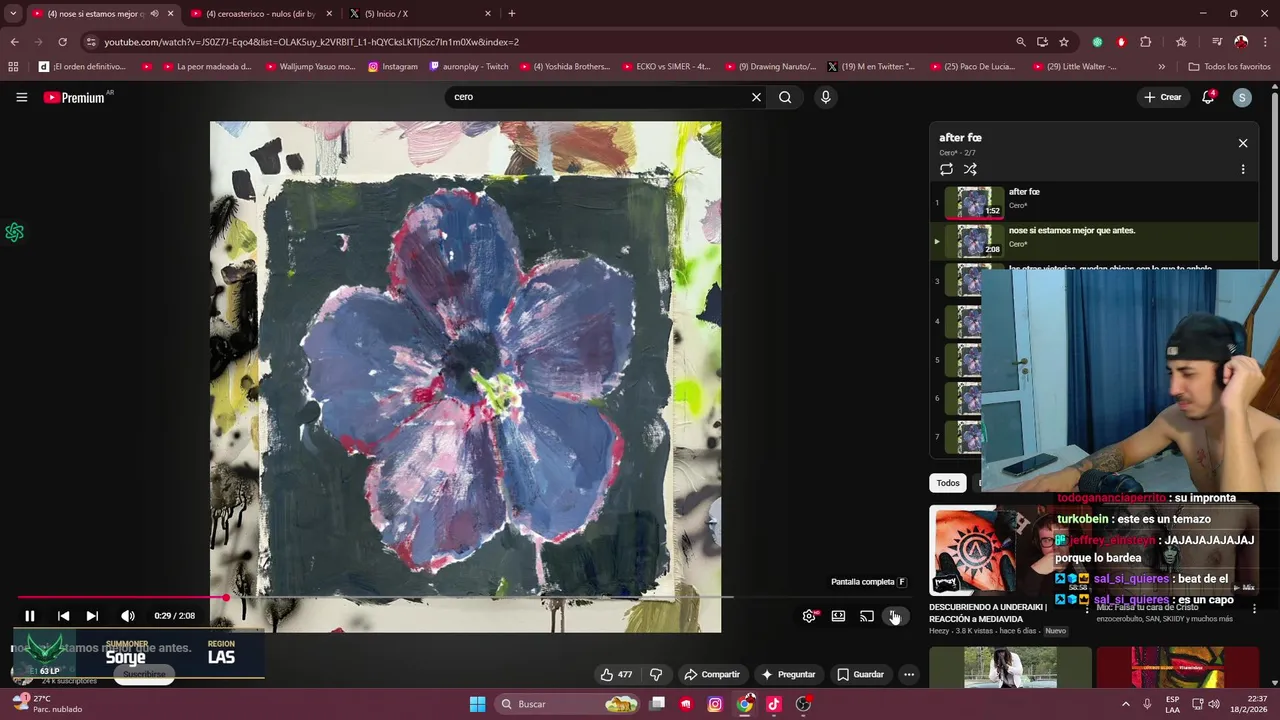This screenshot has width=1280, height=720.
Task: Open the tab search dropdown arrow
Action: click(x=12, y=14)
